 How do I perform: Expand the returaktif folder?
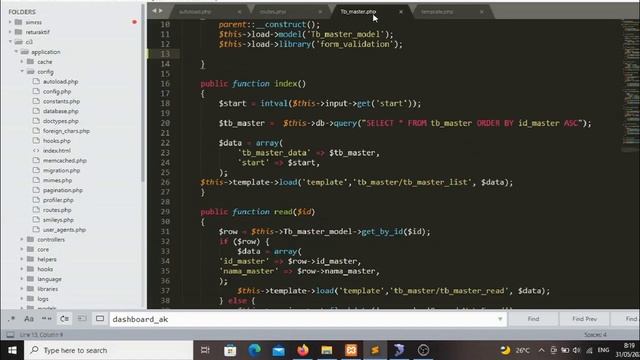point(10,32)
